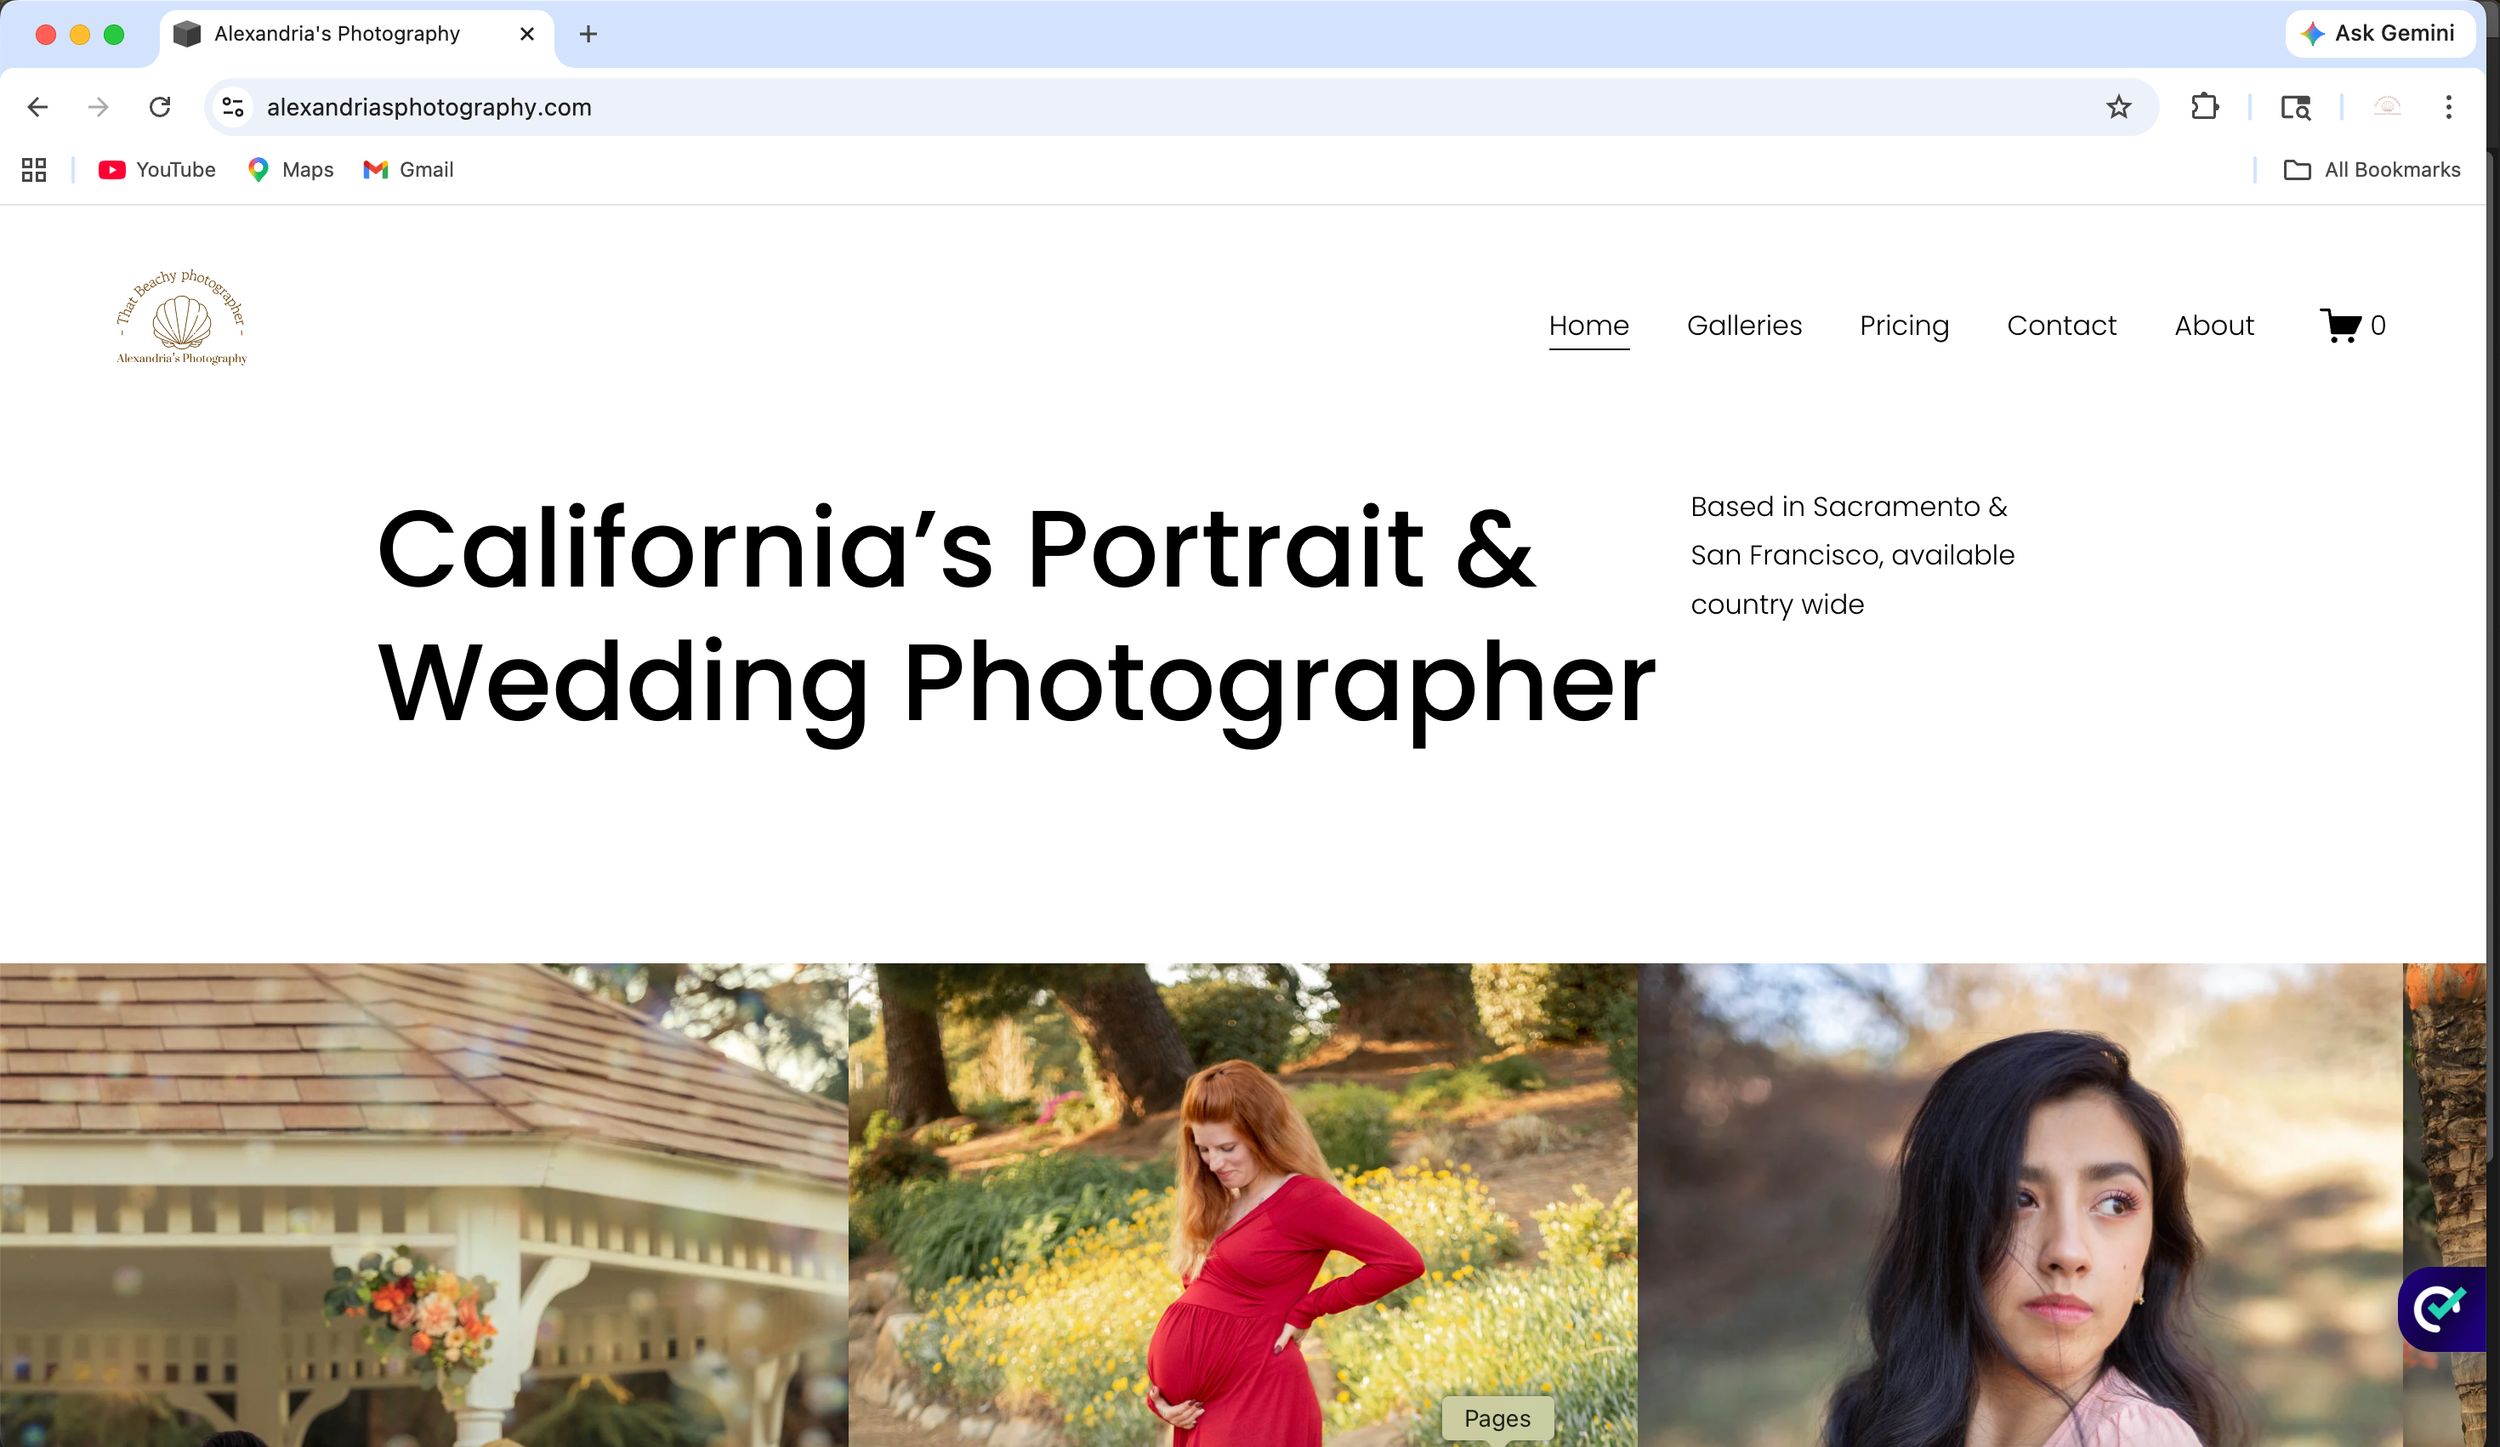Go back with the browser back arrow
This screenshot has height=1447, width=2500.
pos(38,107)
